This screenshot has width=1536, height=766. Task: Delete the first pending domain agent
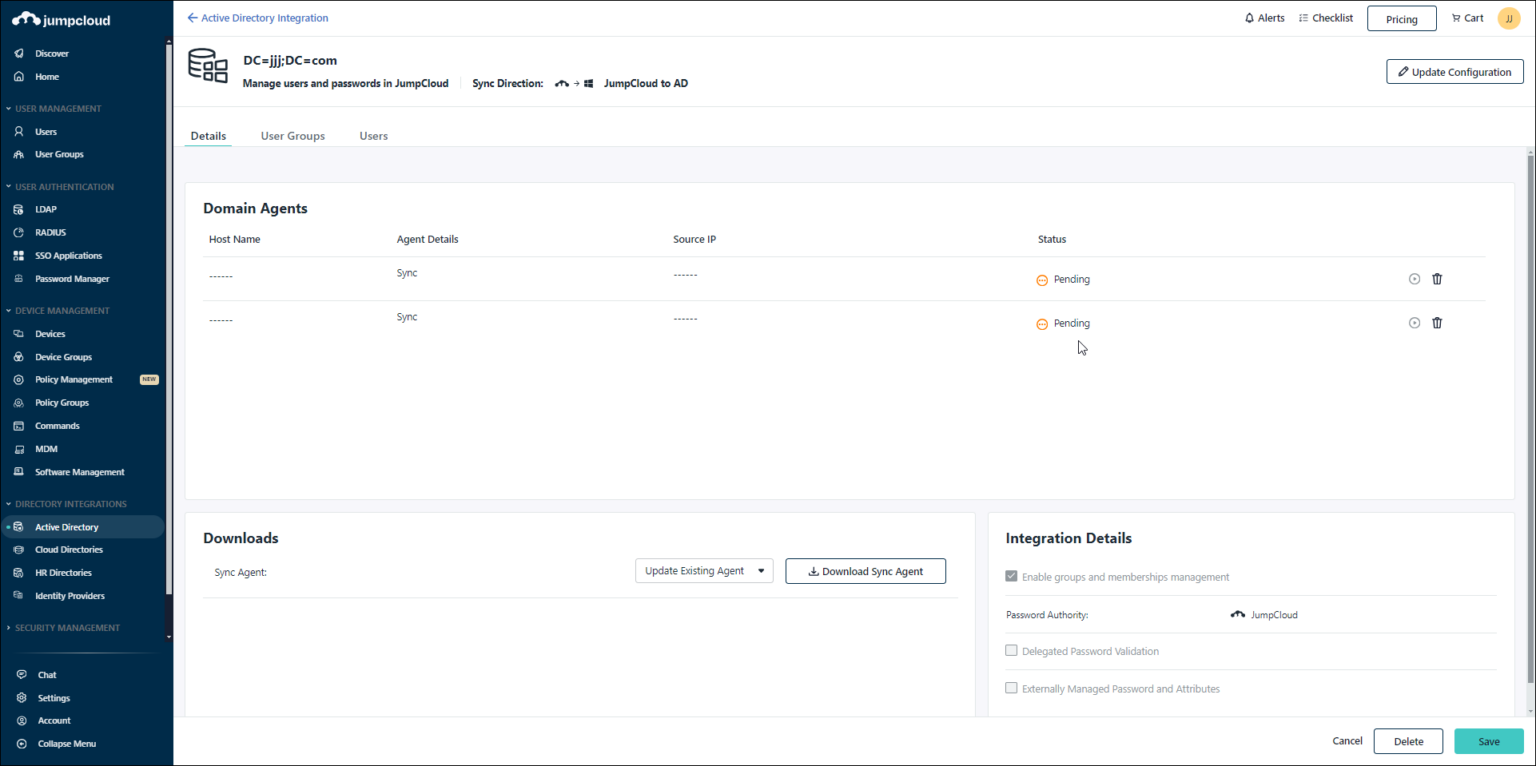click(1437, 279)
